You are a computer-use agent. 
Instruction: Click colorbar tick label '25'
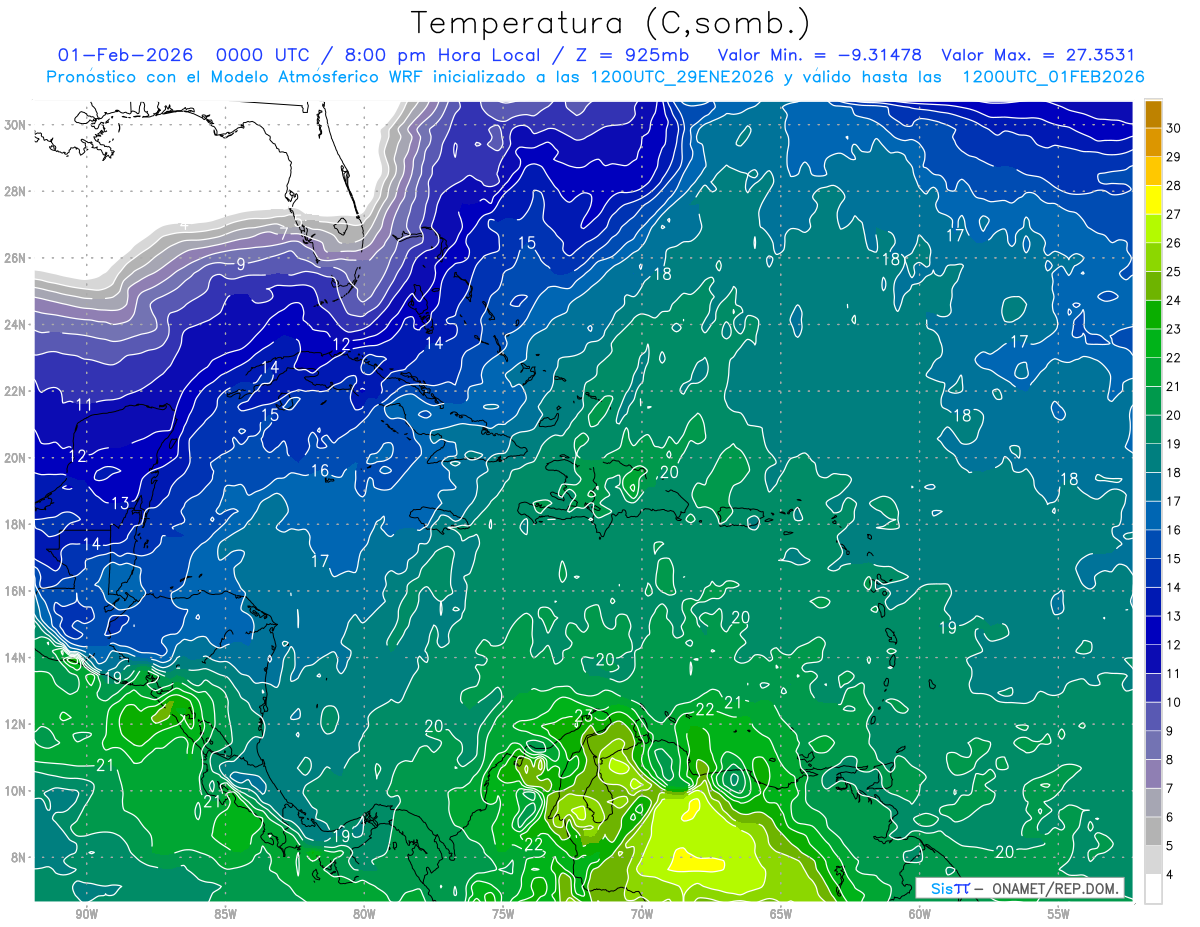coord(1174,272)
